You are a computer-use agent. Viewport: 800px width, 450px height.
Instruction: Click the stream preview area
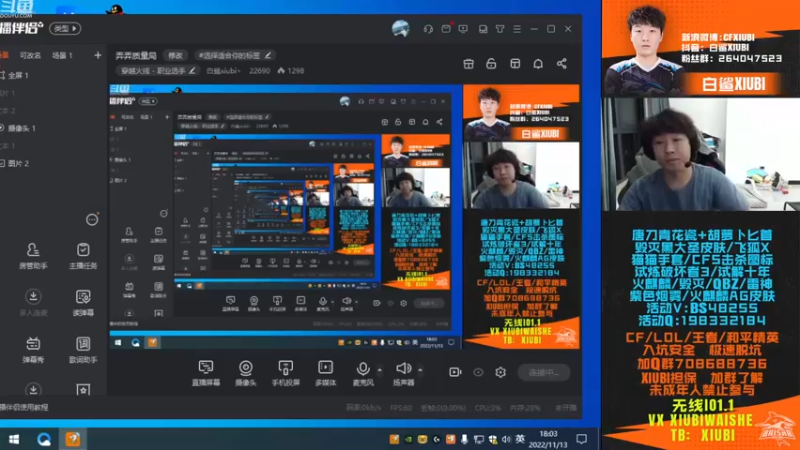(x=344, y=217)
